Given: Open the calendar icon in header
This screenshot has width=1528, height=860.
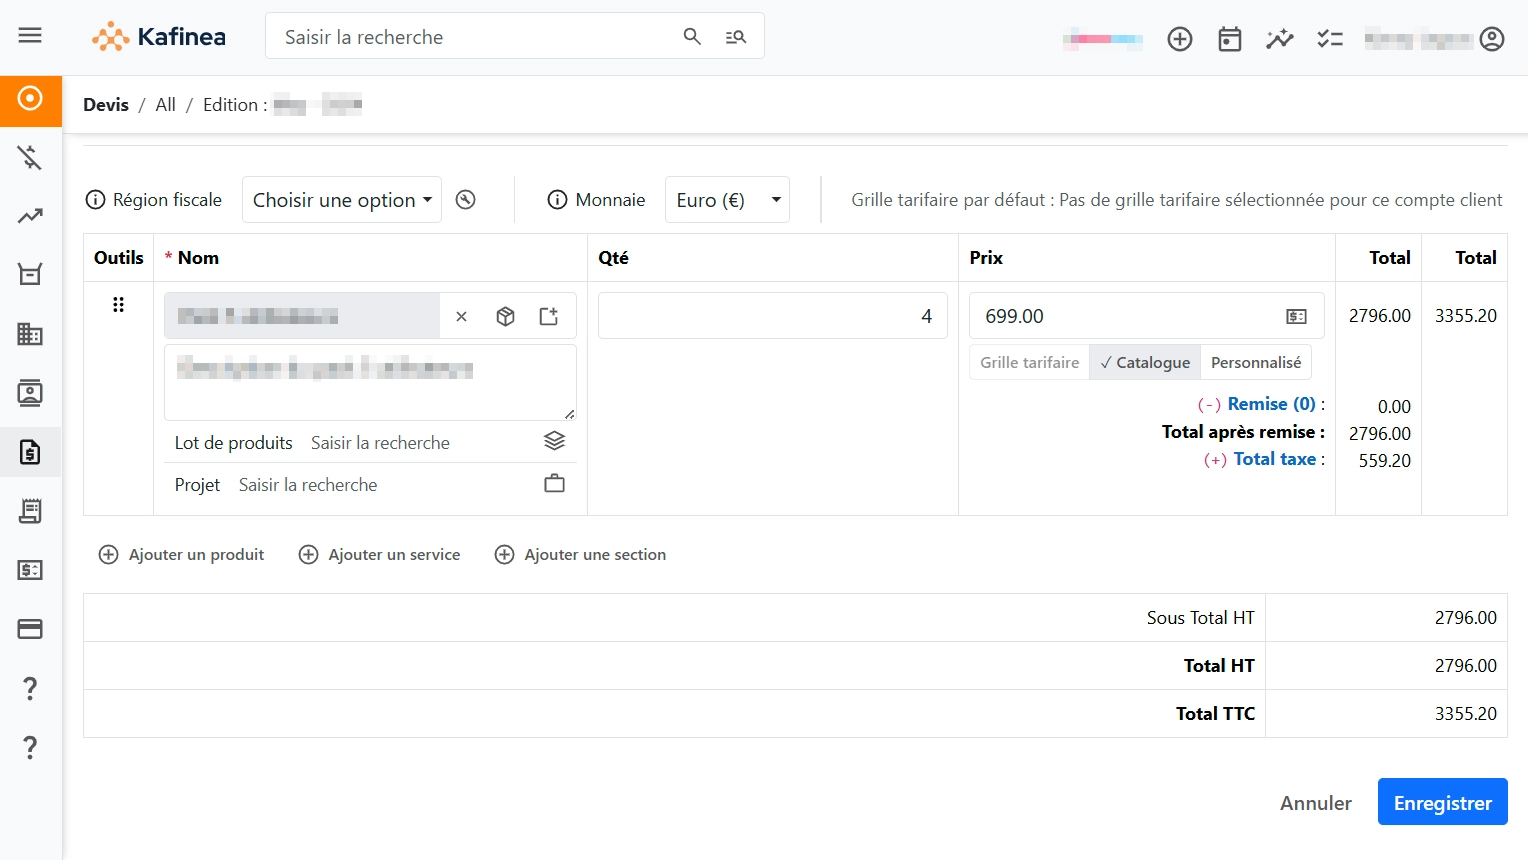Looking at the screenshot, I should pos(1230,39).
